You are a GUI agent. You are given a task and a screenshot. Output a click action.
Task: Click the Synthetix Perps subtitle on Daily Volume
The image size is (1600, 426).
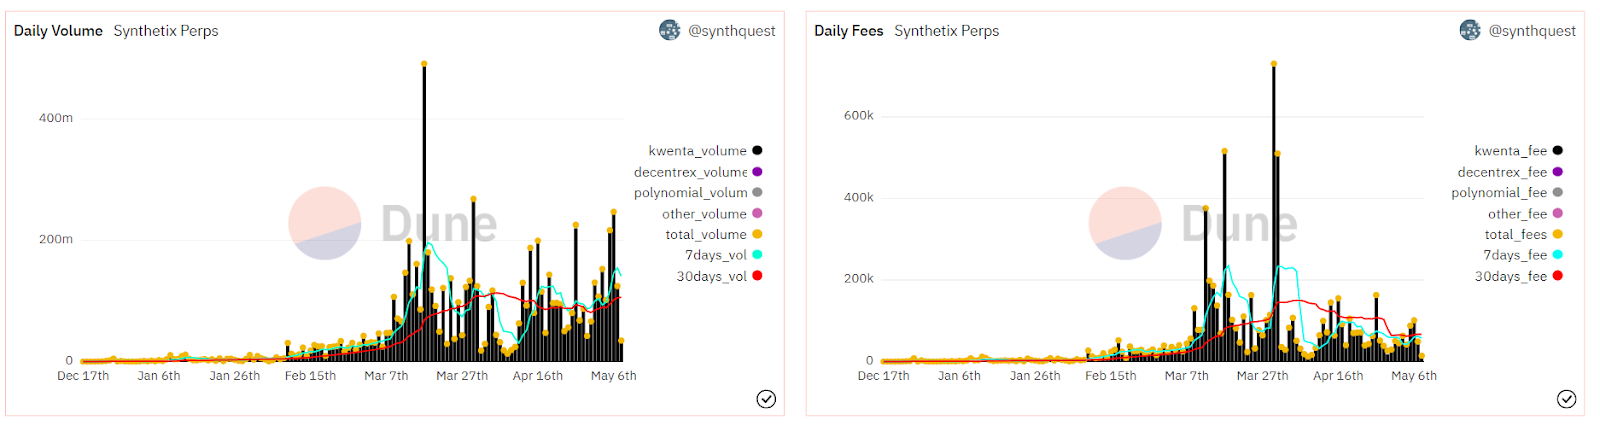pyautogui.click(x=166, y=31)
